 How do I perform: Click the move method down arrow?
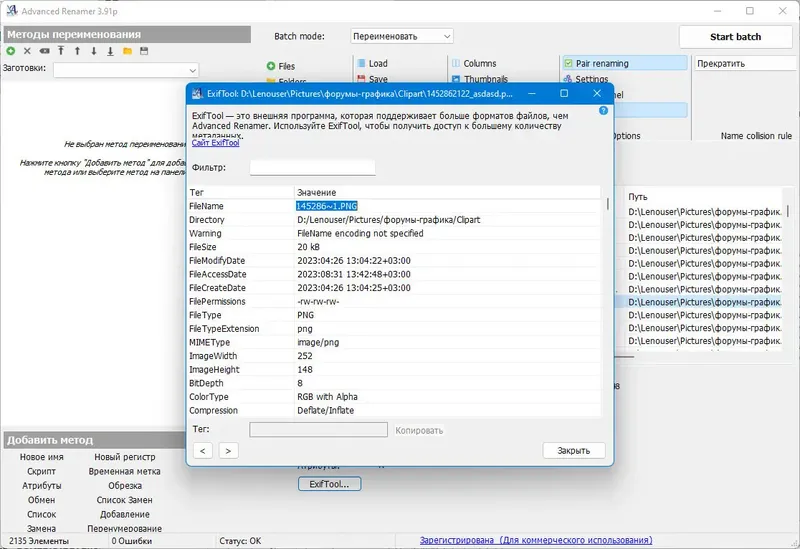click(x=94, y=51)
